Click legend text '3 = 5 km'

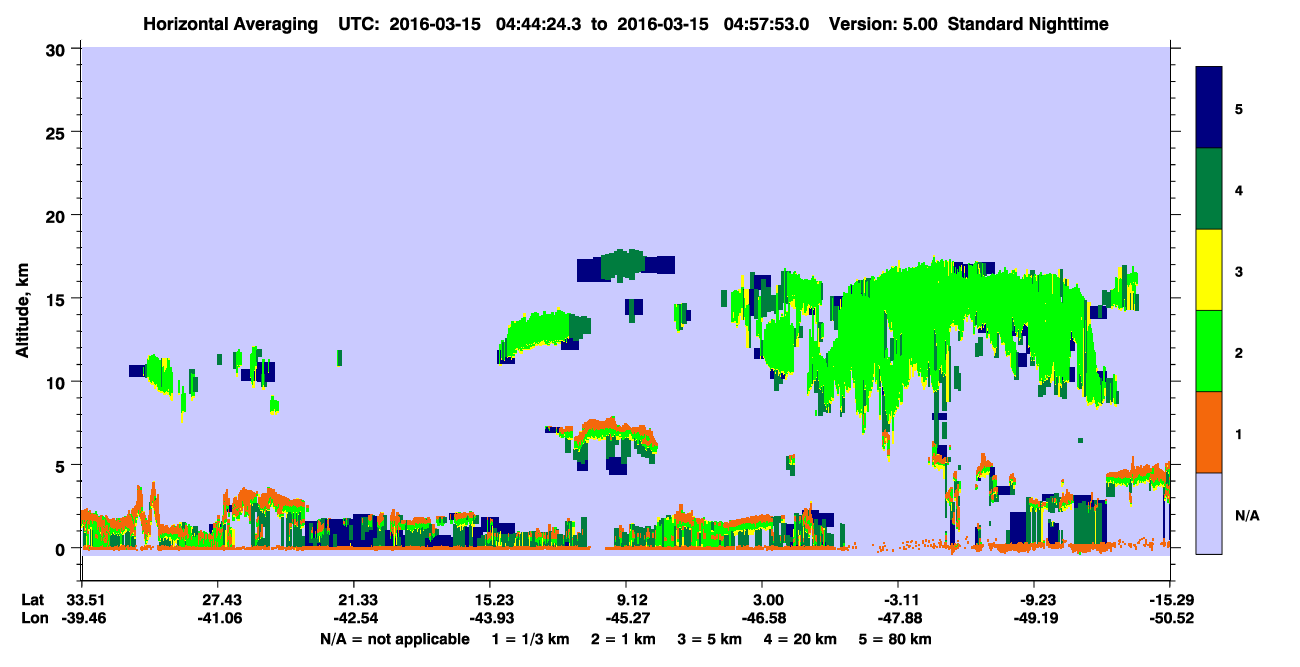[x=711, y=639]
